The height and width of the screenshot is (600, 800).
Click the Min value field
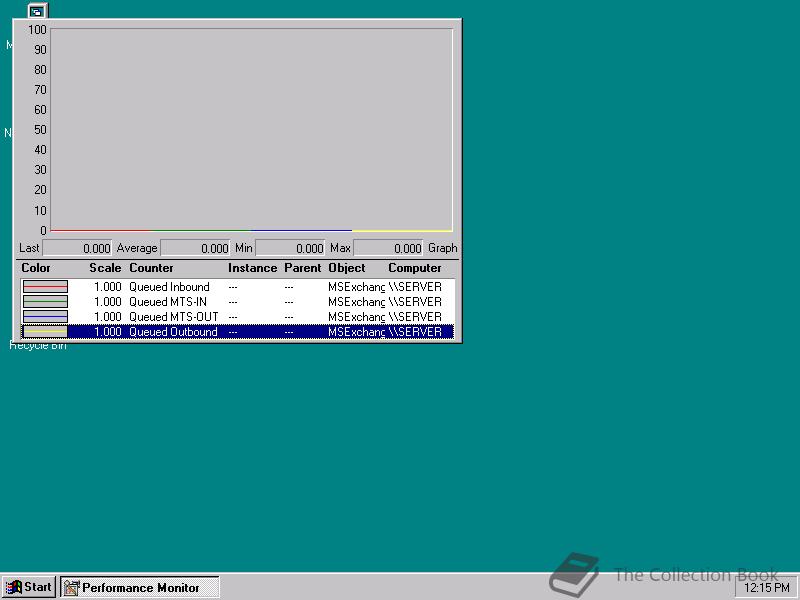290,248
